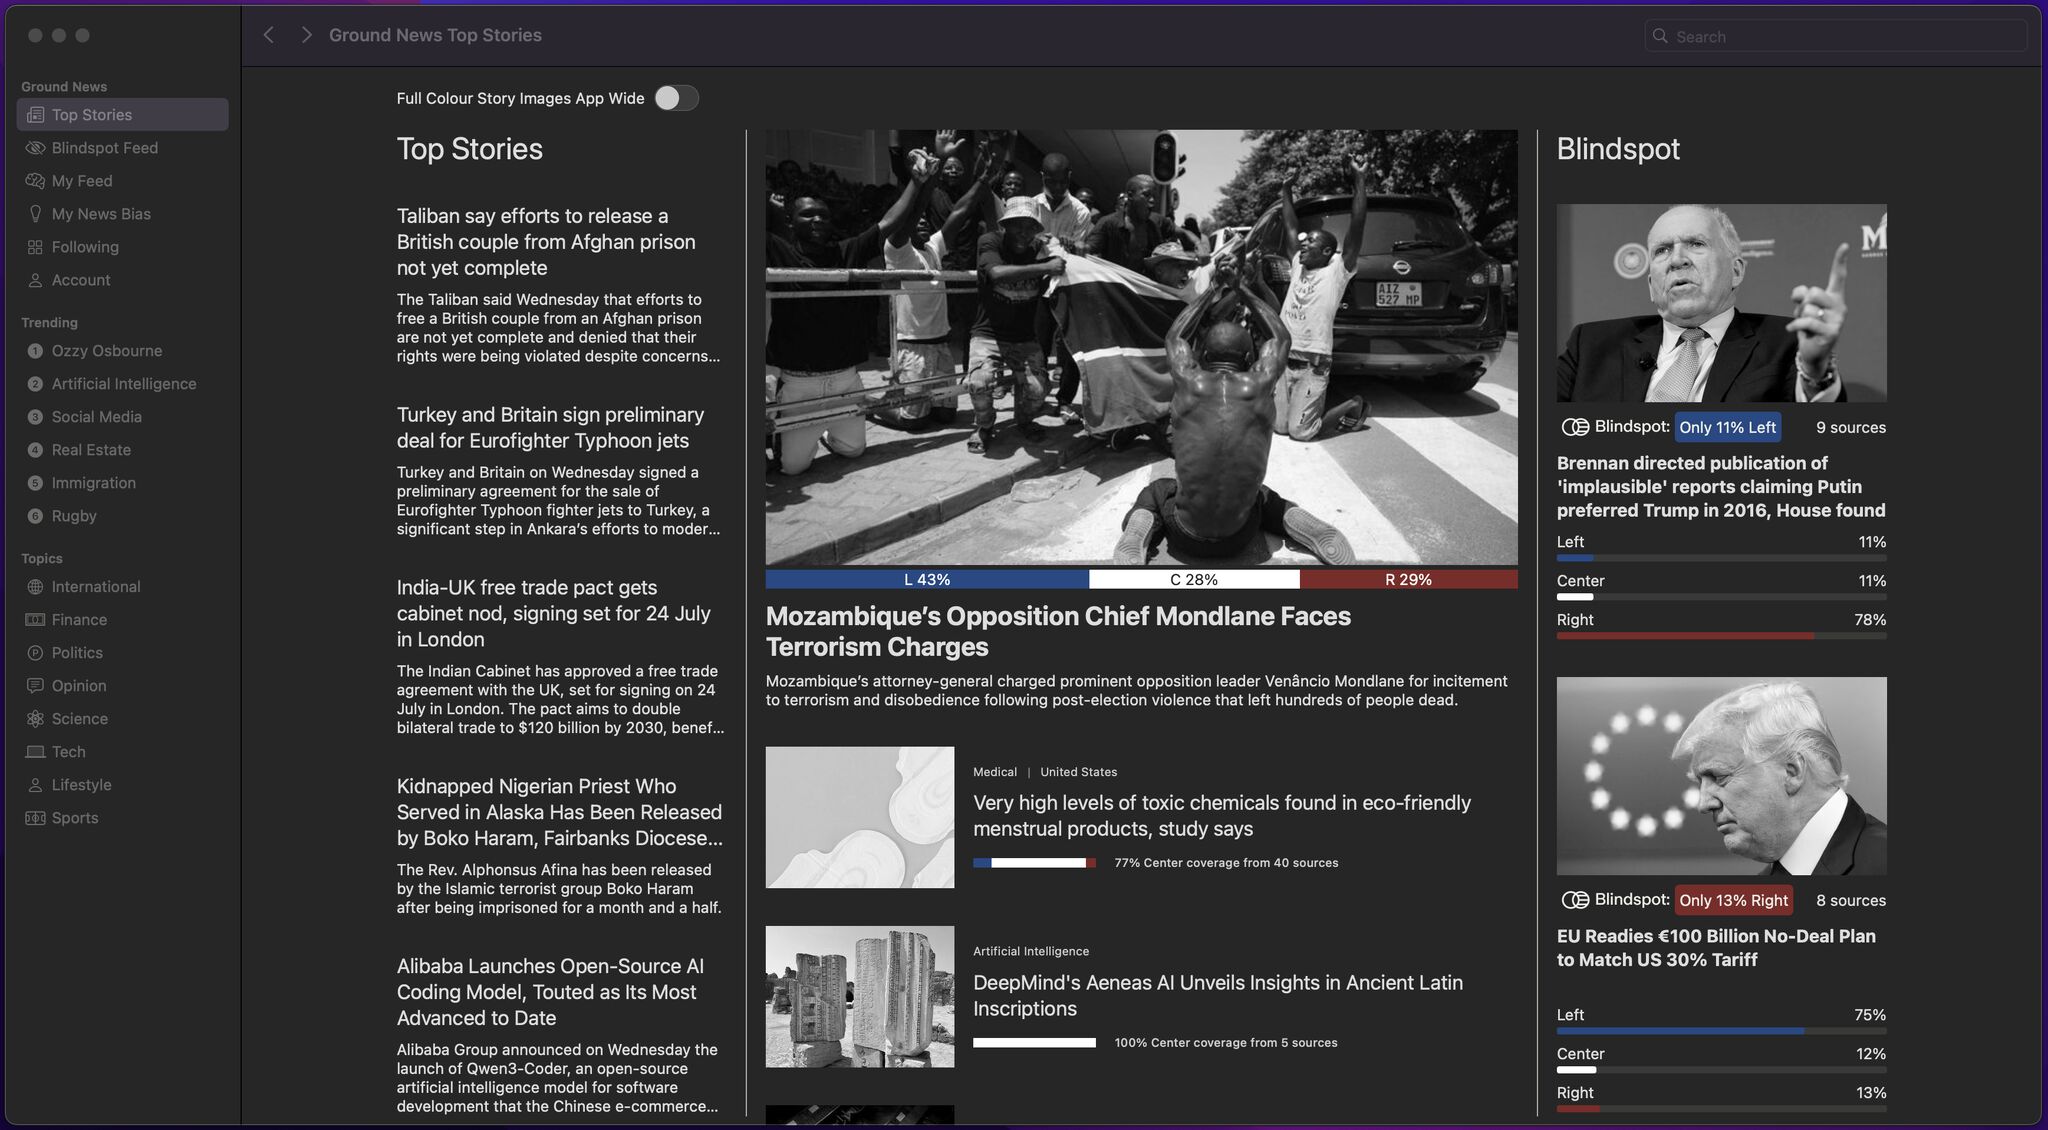Image resolution: width=2048 pixels, height=1130 pixels.
Task: Click the L 43% bias bar segment
Action: pyautogui.click(x=925, y=579)
